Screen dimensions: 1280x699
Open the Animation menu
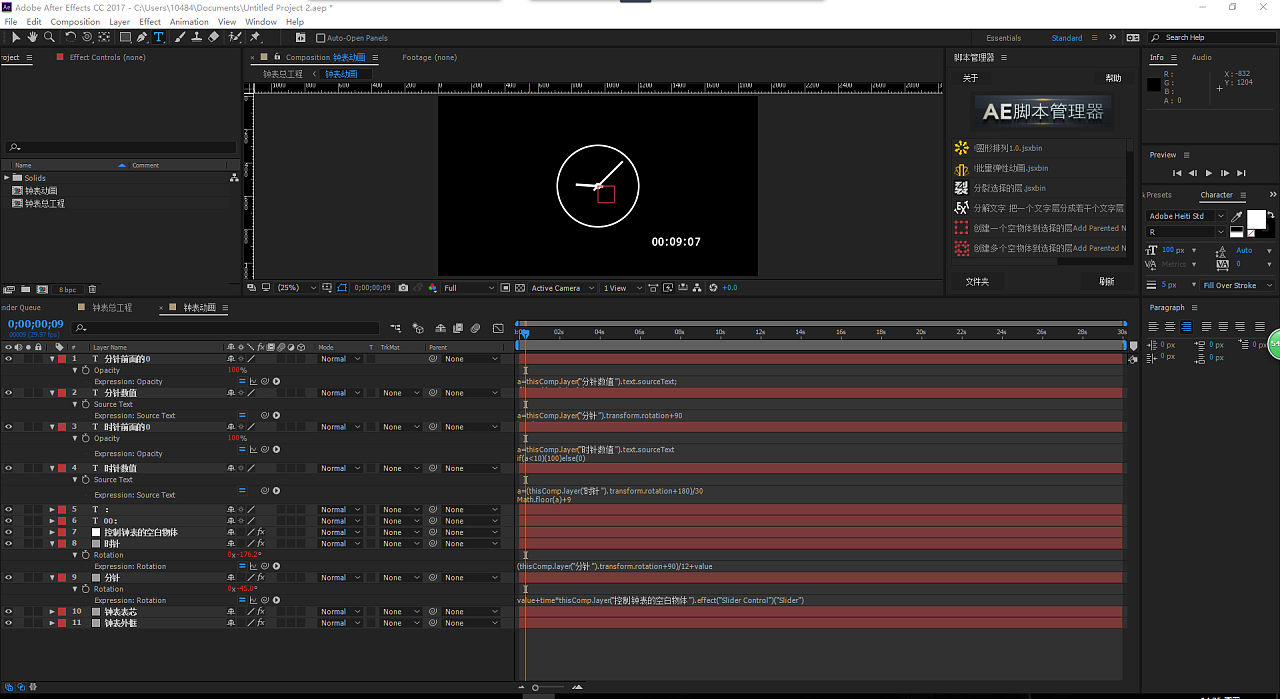click(x=189, y=21)
